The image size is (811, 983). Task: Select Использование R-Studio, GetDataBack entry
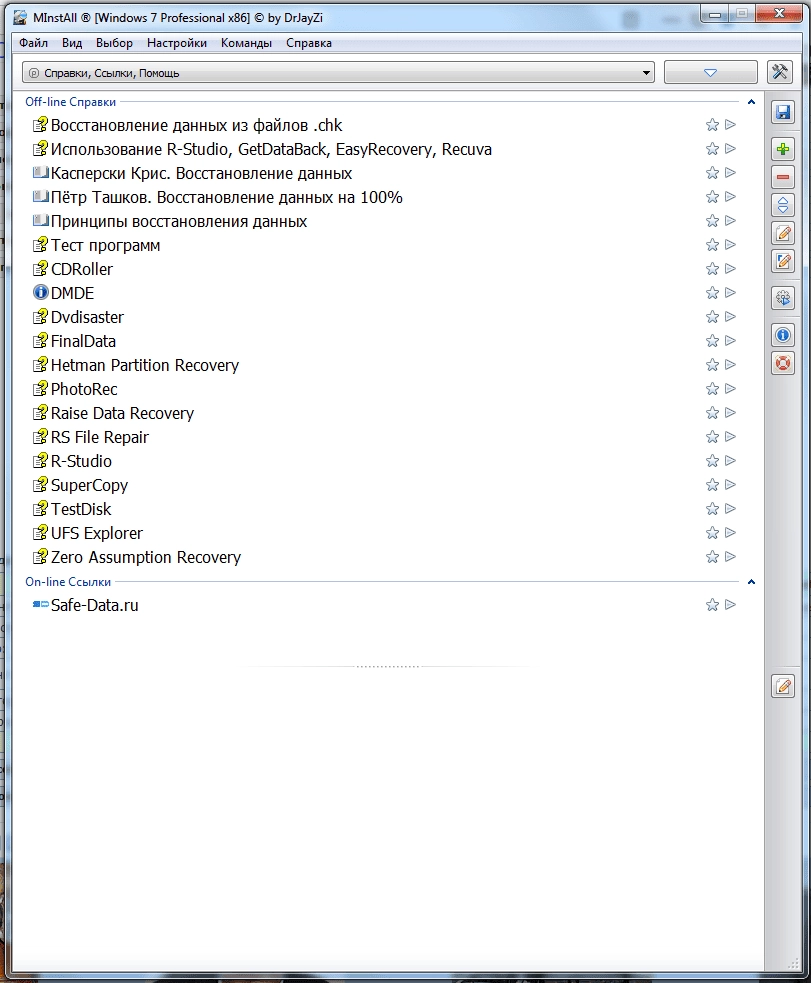coord(271,149)
